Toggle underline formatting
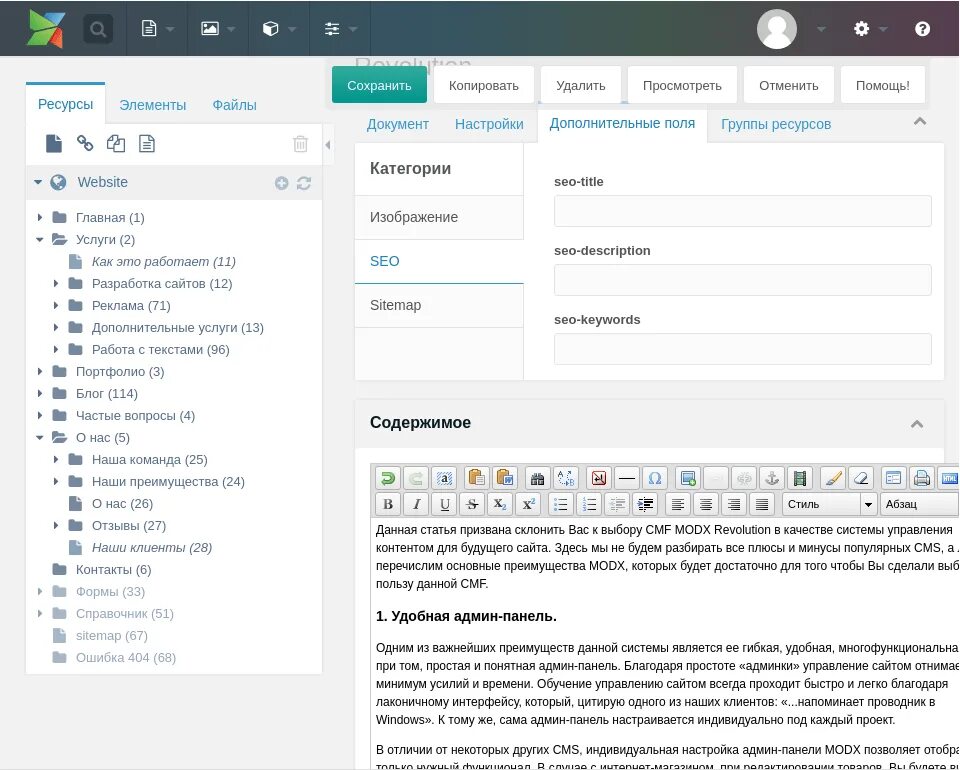This screenshot has height=770, width=960. (444, 504)
